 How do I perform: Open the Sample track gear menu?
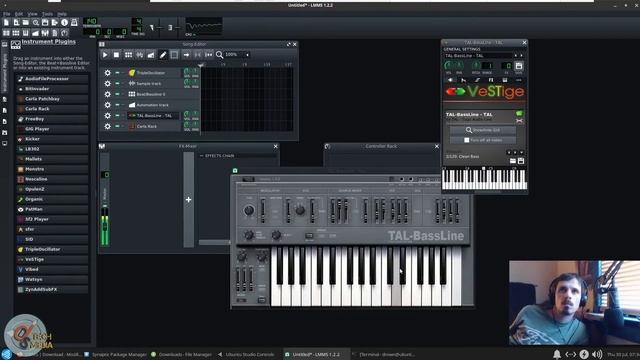[x=107, y=83]
